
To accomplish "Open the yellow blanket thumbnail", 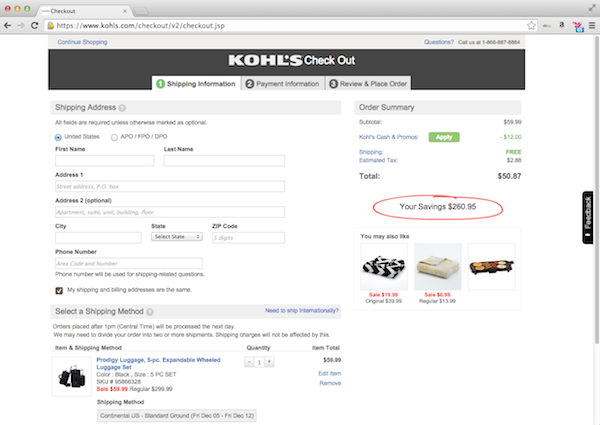I will pos(438,267).
